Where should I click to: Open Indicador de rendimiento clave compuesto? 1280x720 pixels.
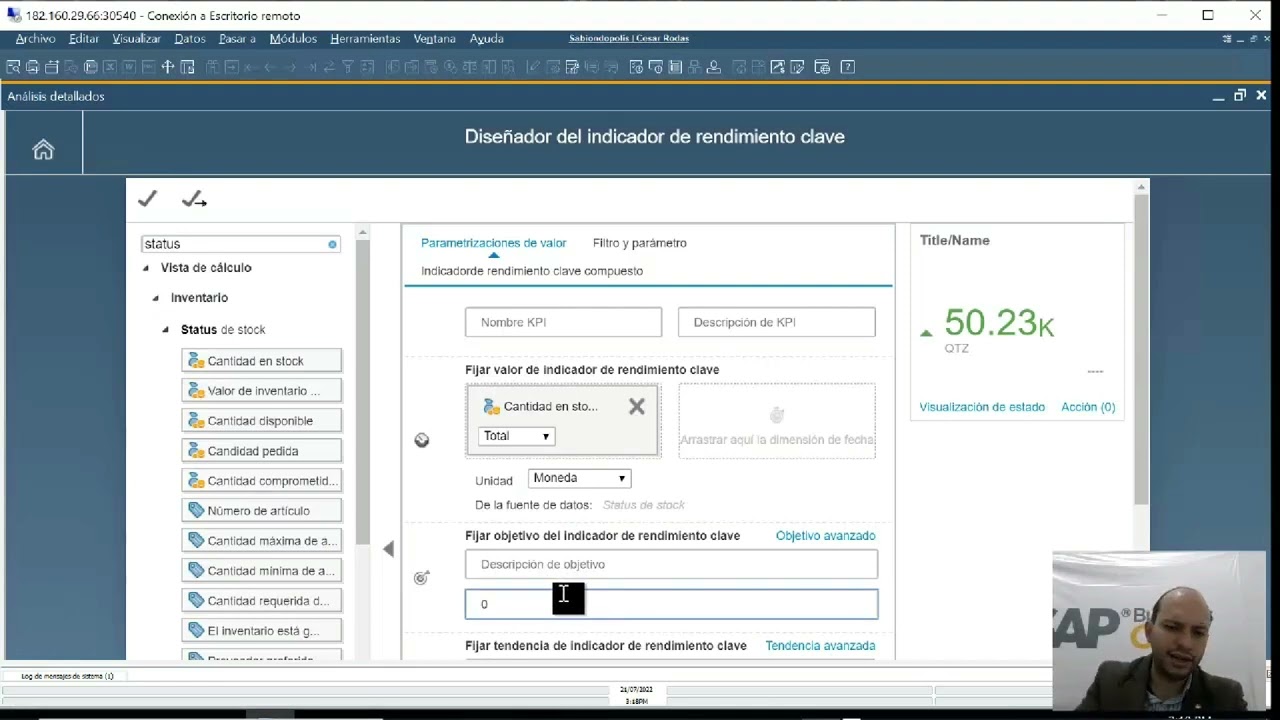pos(532,271)
